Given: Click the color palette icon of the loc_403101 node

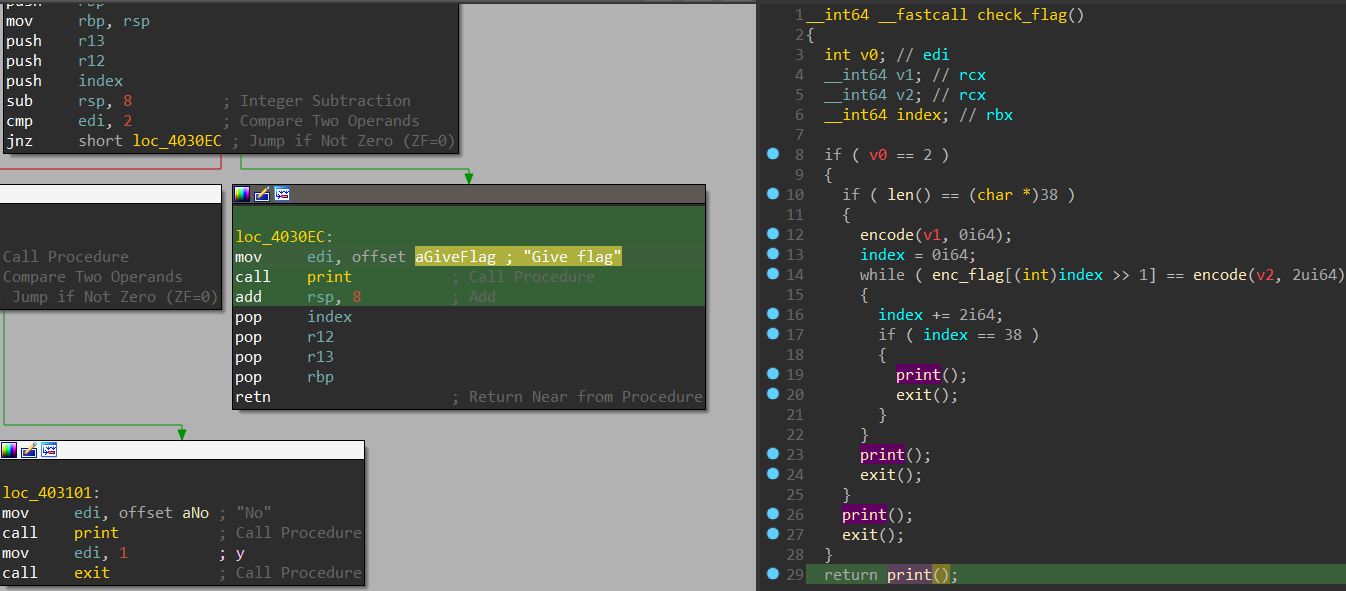Looking at the screenshot, I should pos(10,450).
